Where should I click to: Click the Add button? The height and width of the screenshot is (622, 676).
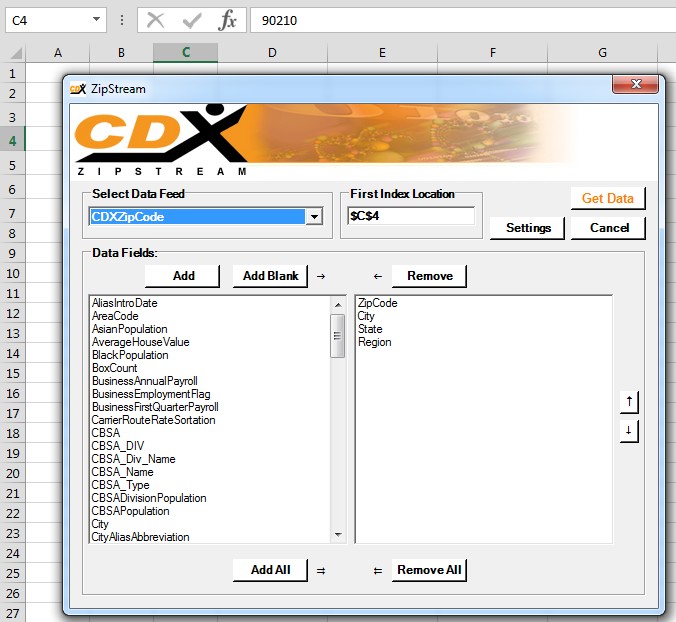(x=183, y=276)
